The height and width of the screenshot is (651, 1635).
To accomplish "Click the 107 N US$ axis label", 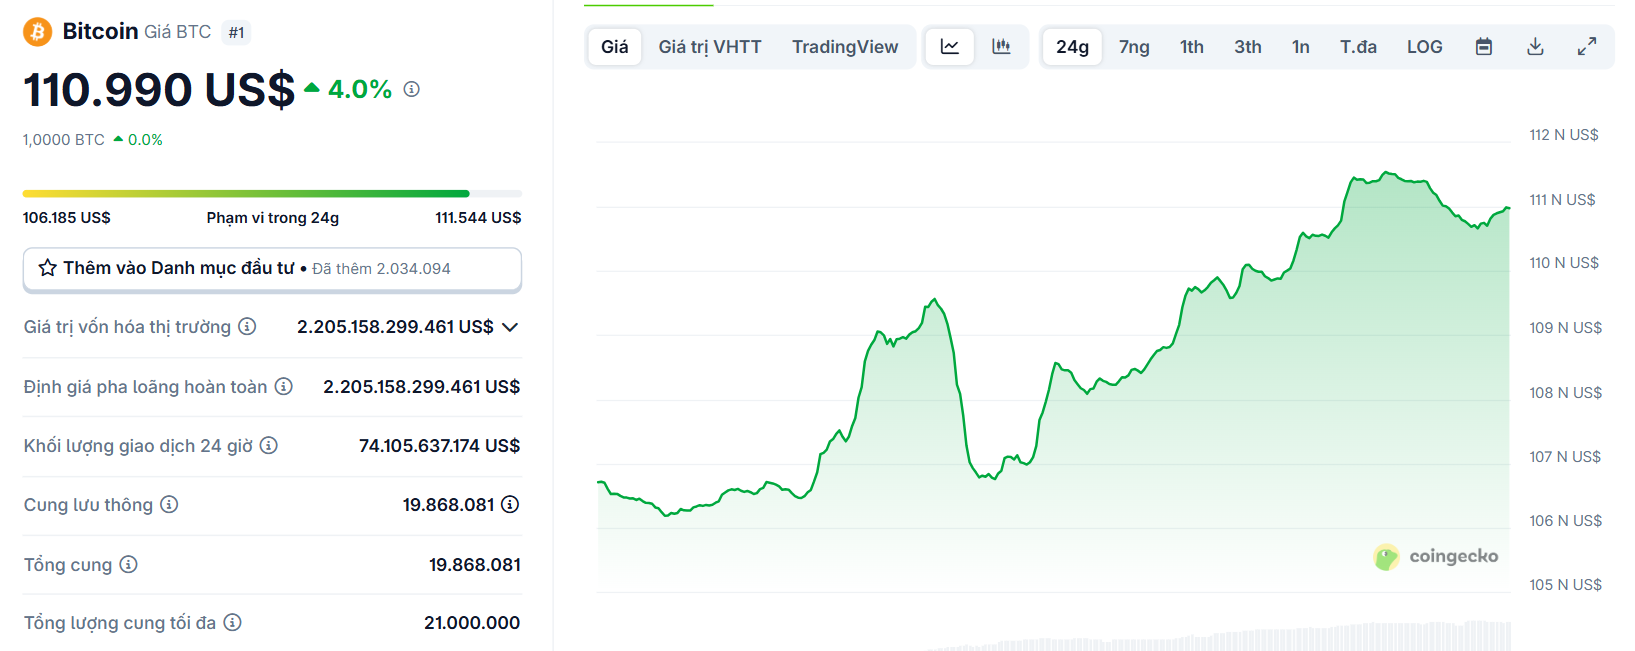I will (x=1565, y=457).
